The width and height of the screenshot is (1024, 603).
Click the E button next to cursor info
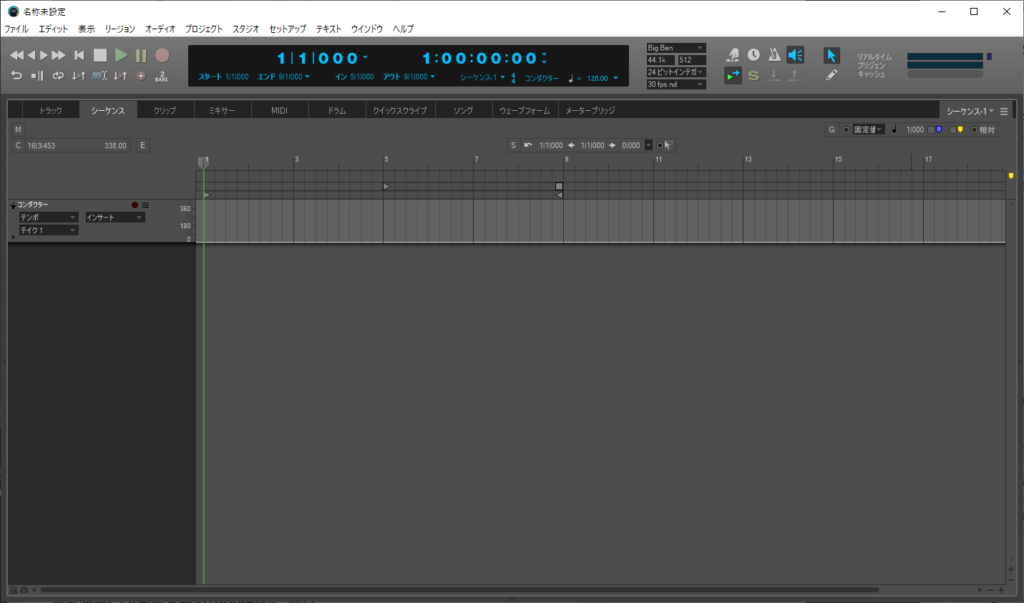pyautogui.click(x=142, y=146)
